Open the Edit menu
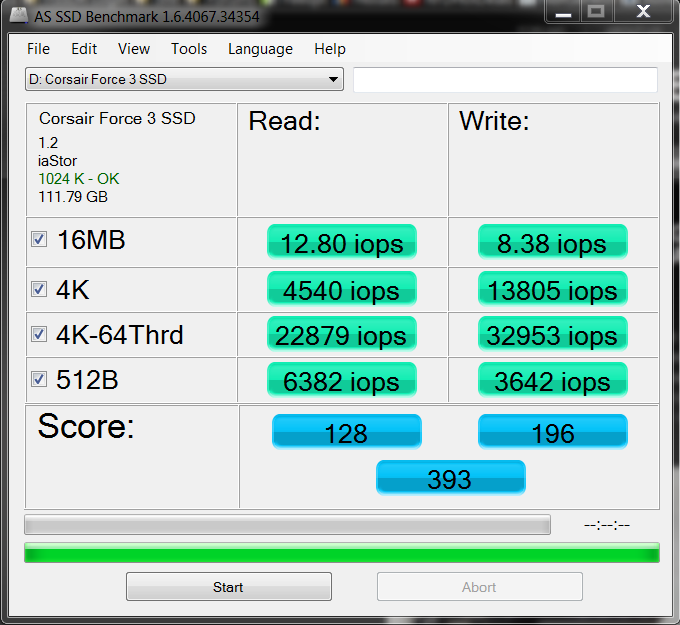680x625 pixels. (84, 49)
